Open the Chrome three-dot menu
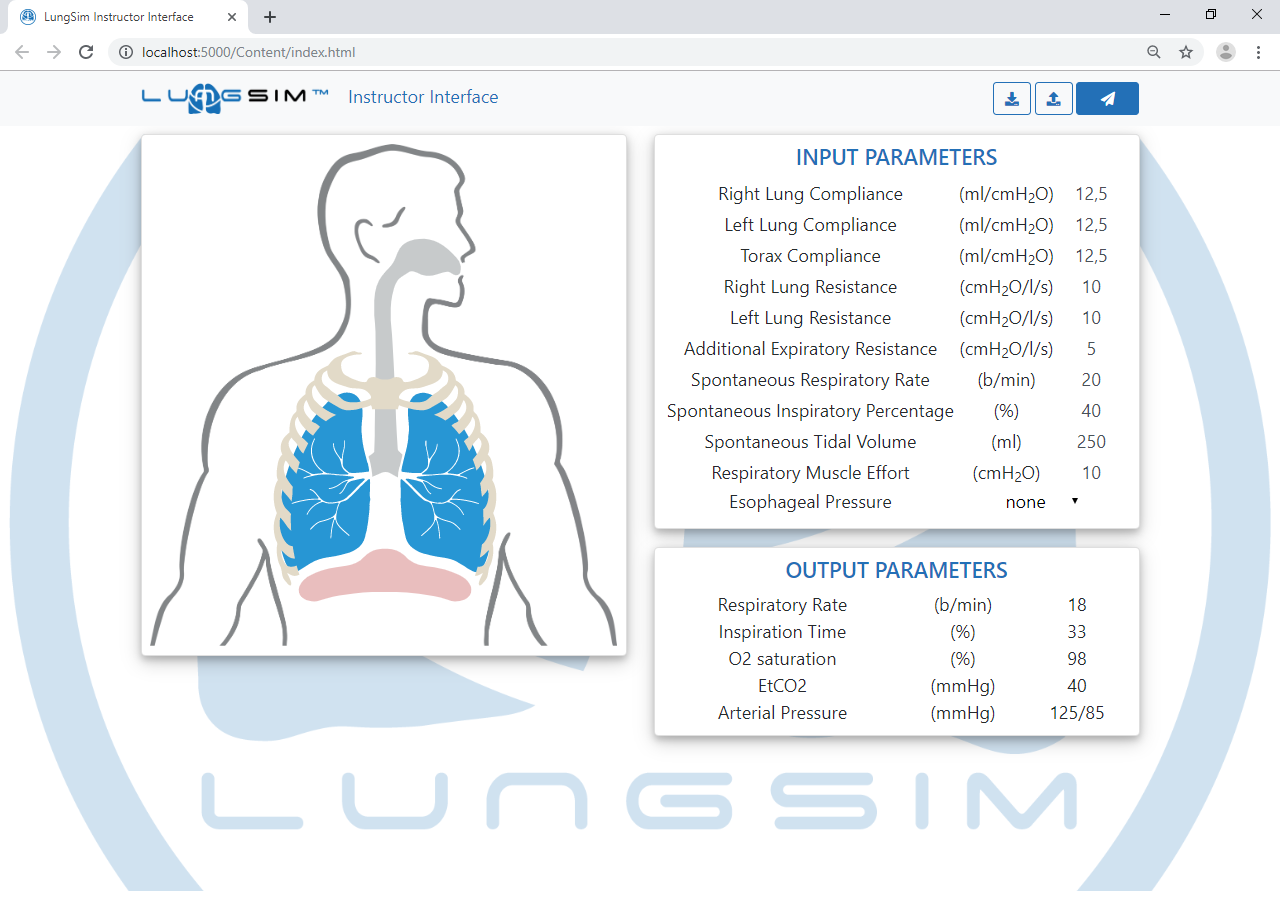1280x900 pixels. 1258,52
